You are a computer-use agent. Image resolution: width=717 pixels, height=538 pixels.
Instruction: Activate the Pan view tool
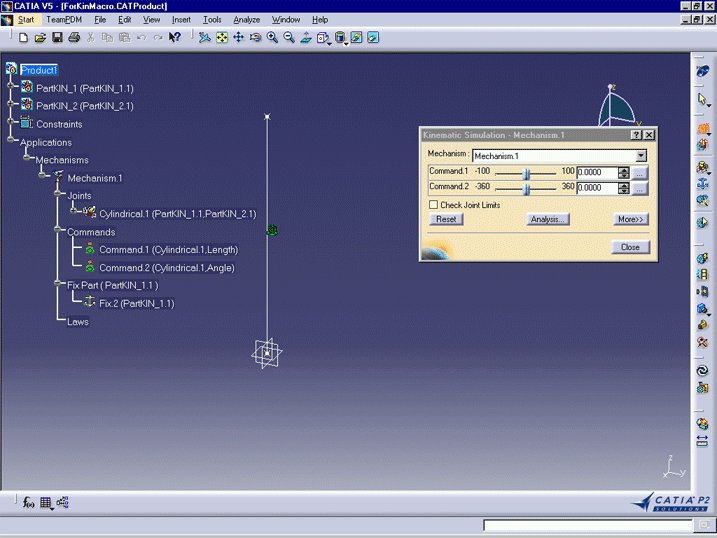(x=238, y=38)
